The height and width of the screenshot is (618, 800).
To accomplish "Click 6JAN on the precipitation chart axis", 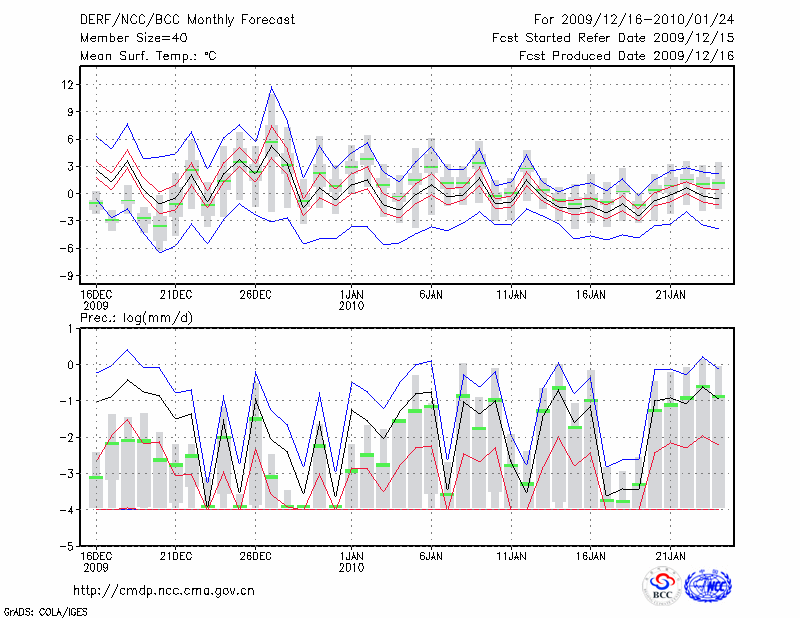I will (431, 555).
